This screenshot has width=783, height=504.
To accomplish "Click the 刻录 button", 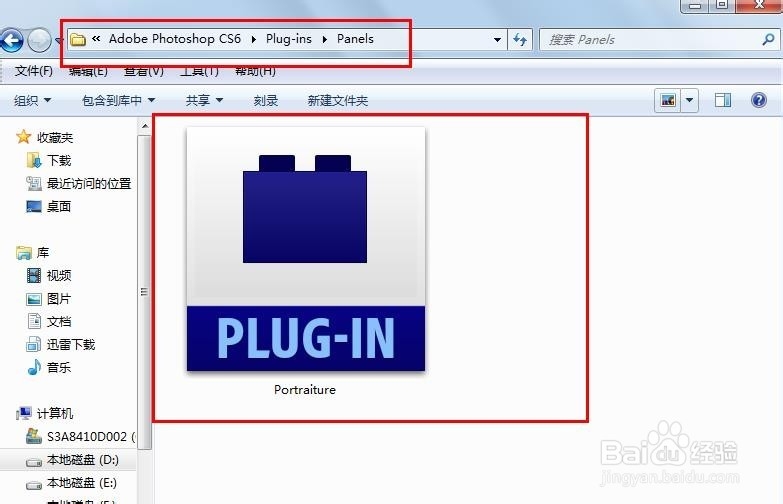I will click(x=266, y=100).
